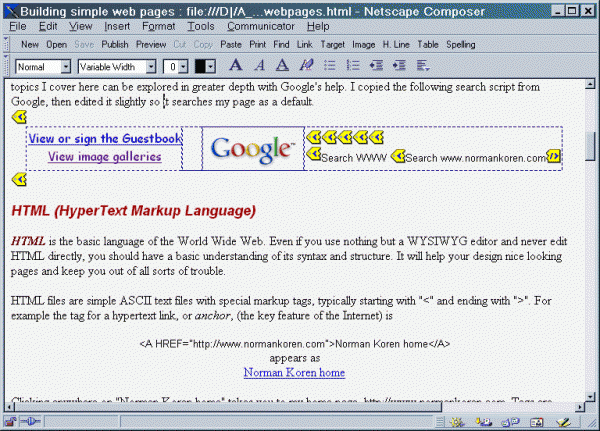Open the font size dropdown
Screen dimensions: 600x431
click(184, 67)
